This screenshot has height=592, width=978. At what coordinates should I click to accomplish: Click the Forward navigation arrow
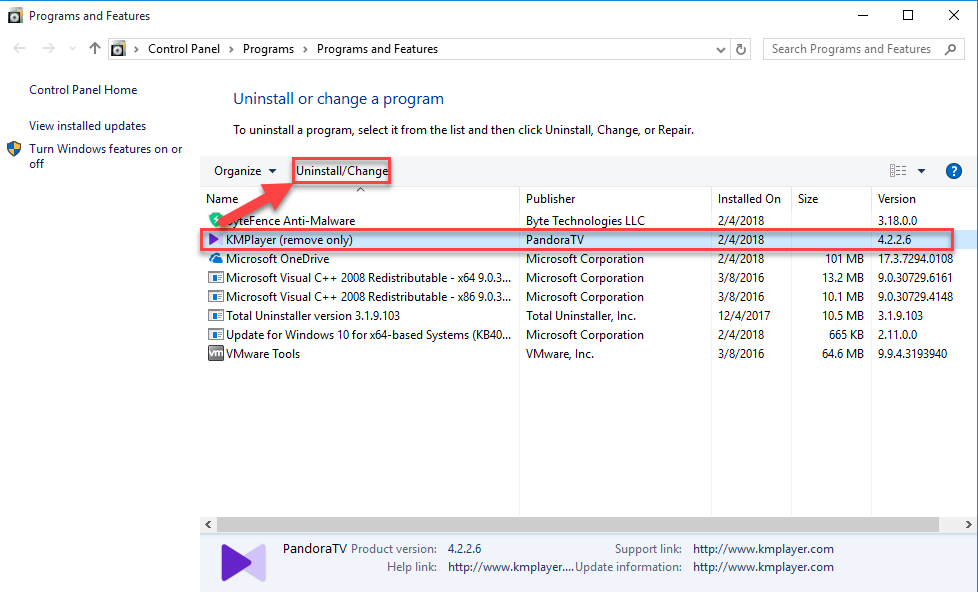[48, 49]
